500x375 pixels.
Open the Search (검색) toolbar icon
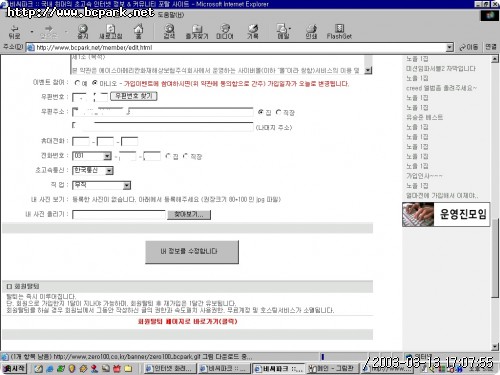(x=169, y=32)
